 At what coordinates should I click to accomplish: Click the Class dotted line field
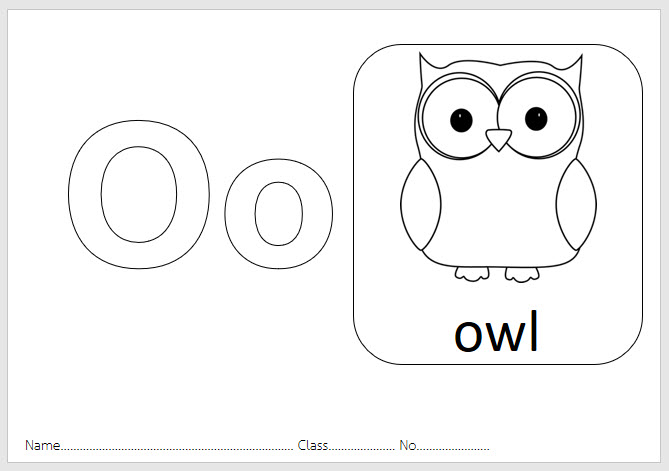(x=361, y=446)
